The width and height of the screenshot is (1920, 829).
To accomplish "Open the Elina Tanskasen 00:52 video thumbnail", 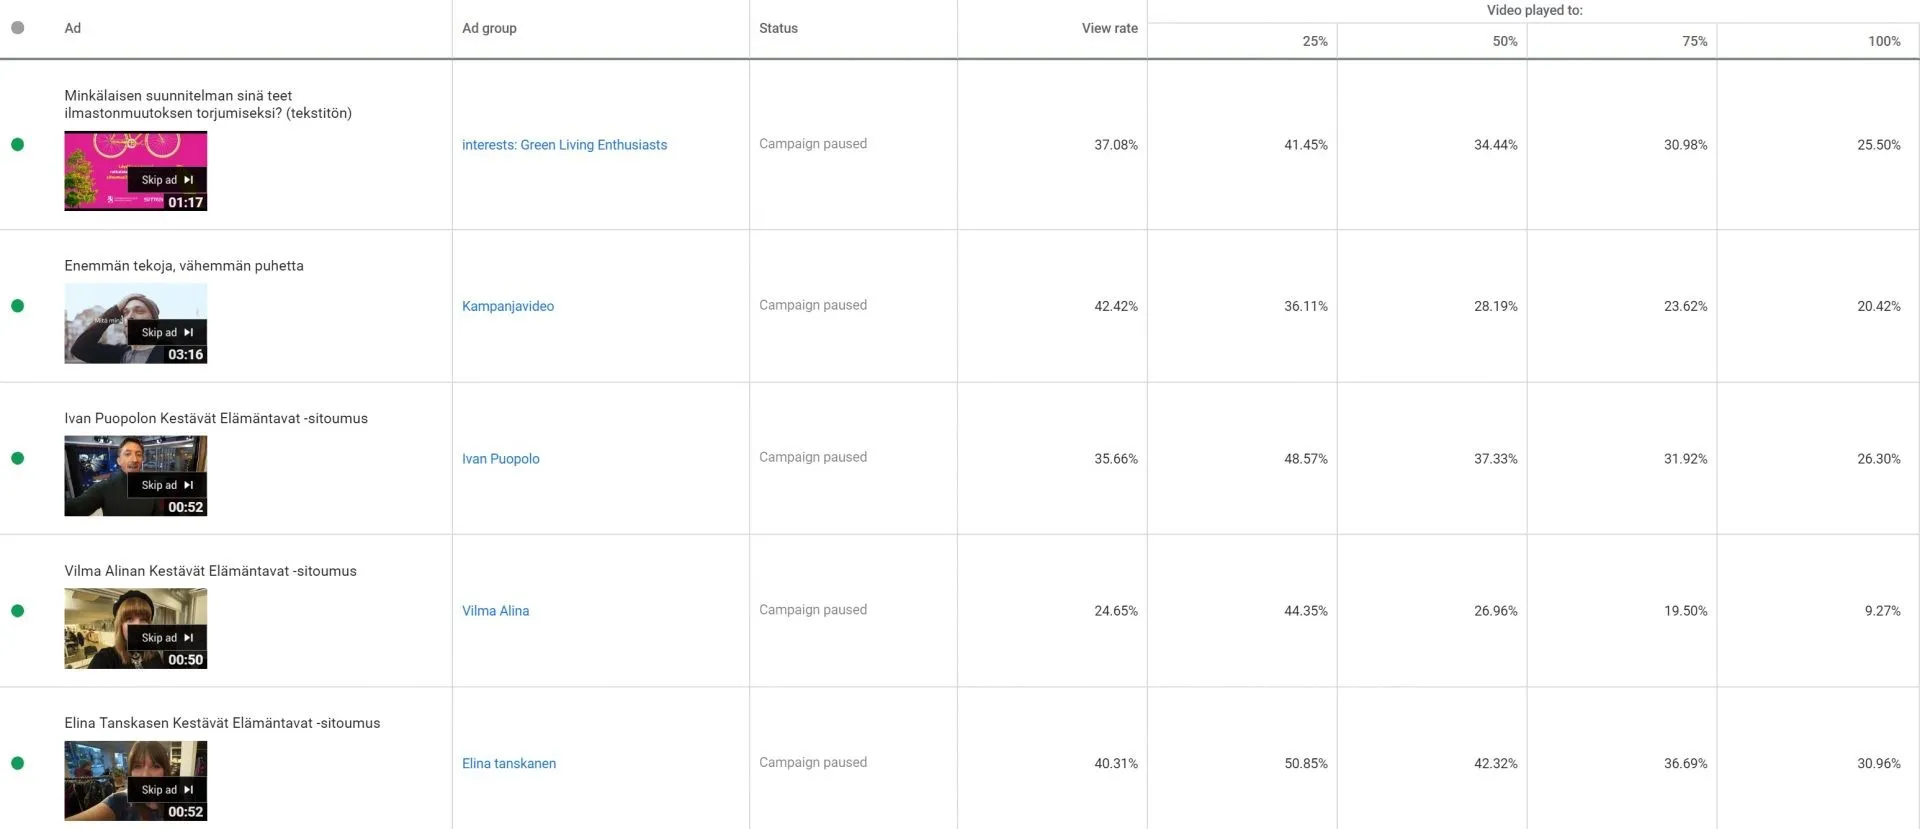I will 136,781.
